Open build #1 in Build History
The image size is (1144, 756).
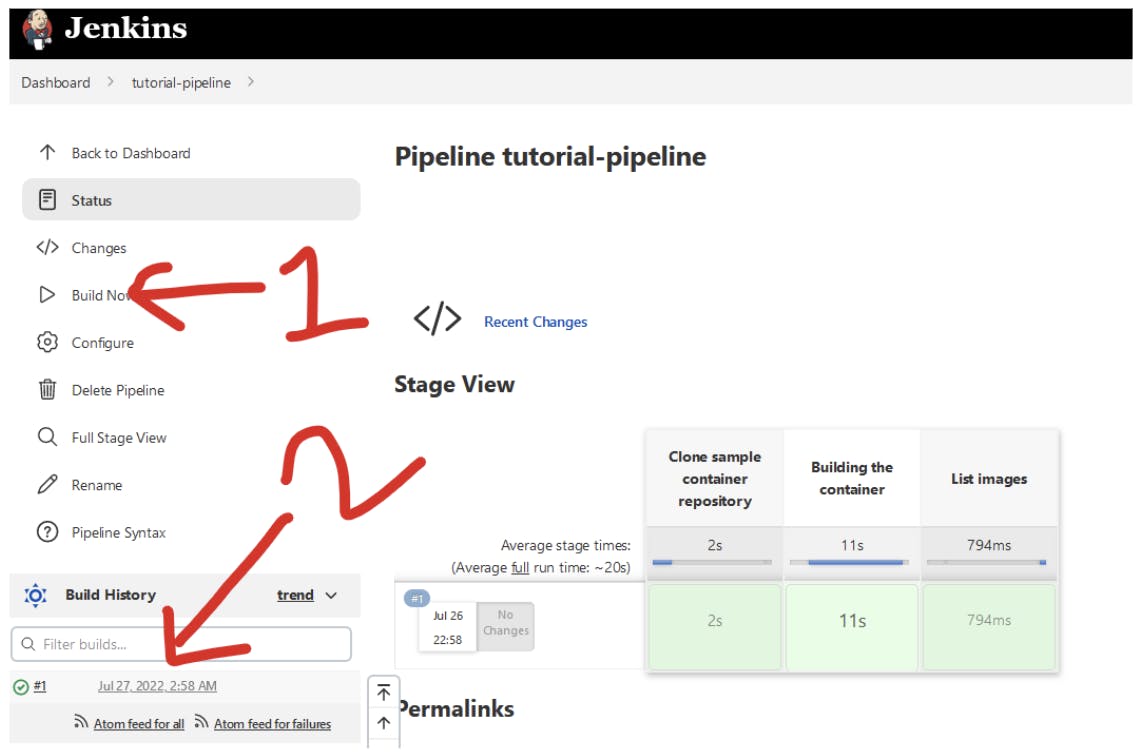point(40,686)
